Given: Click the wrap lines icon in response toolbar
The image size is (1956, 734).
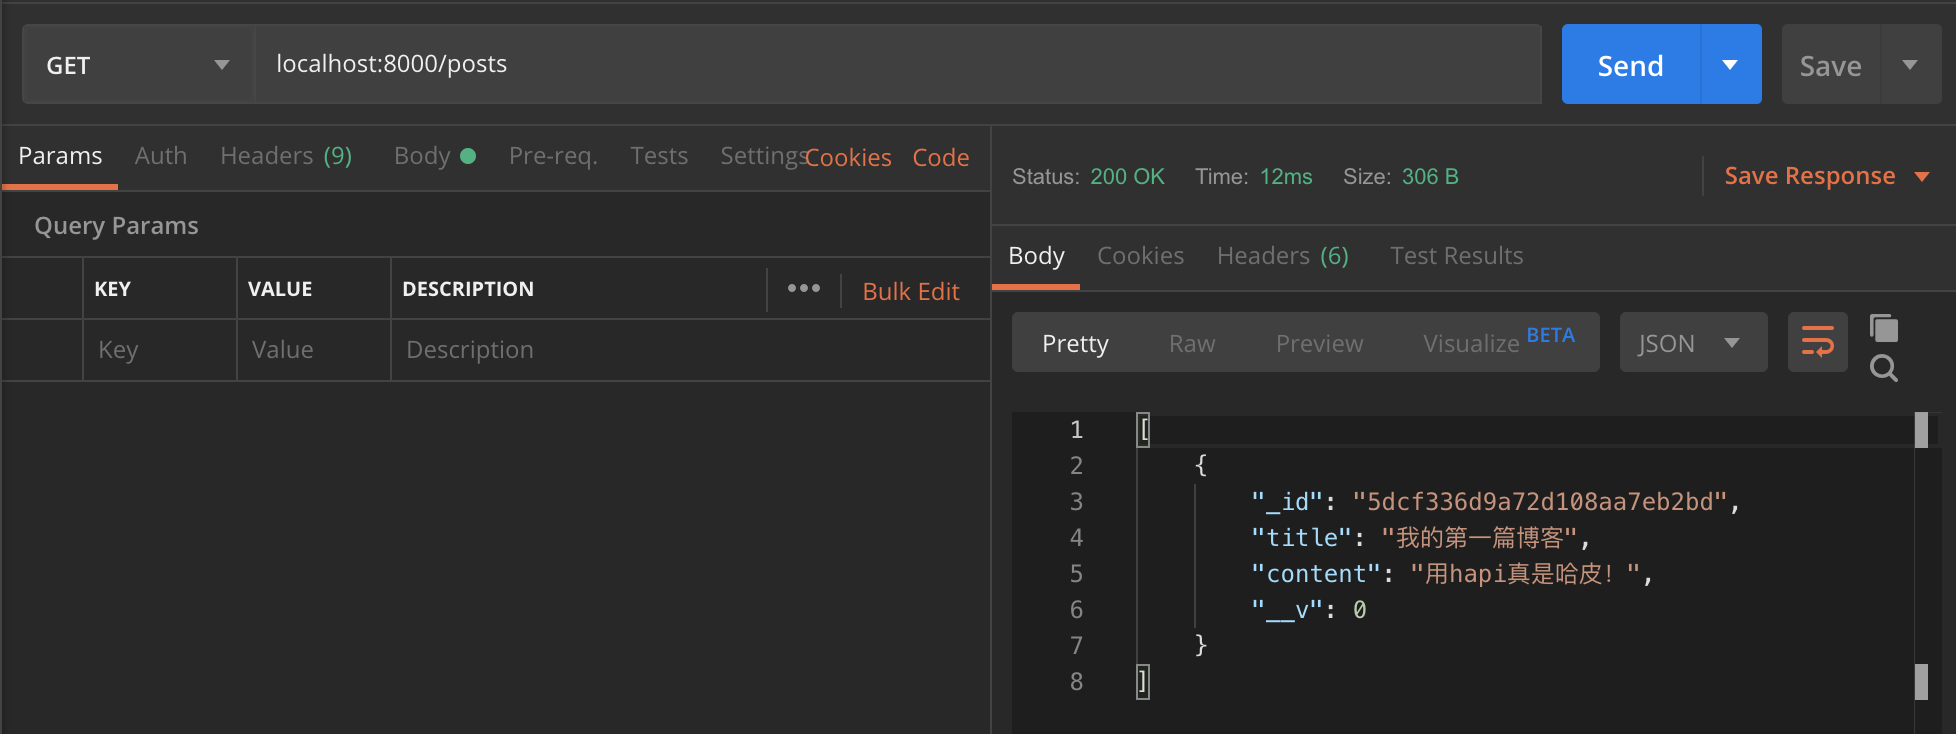Looking at the screenshot, I should click(x=1817, y=342).
